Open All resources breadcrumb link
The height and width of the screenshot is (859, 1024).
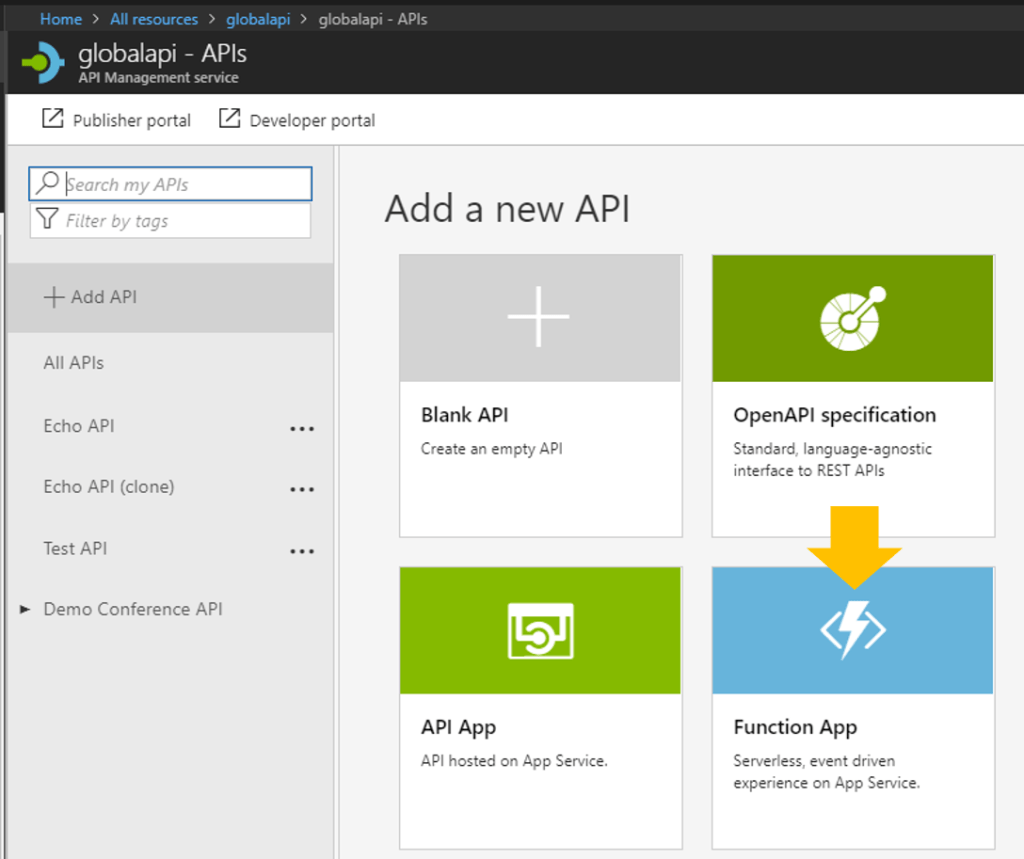click(154, 18)
